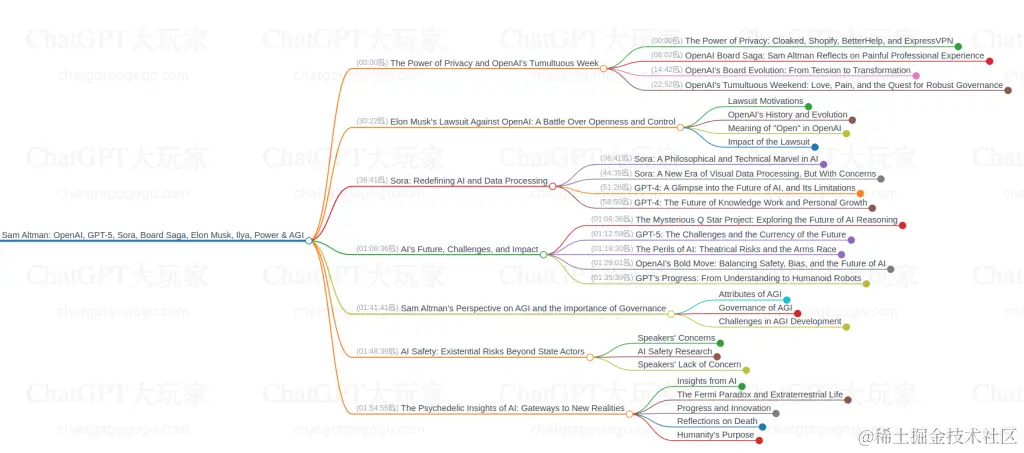Open the (51:26) timestamp link
This screenshot has height=453, width=1024.
(616, 188)
